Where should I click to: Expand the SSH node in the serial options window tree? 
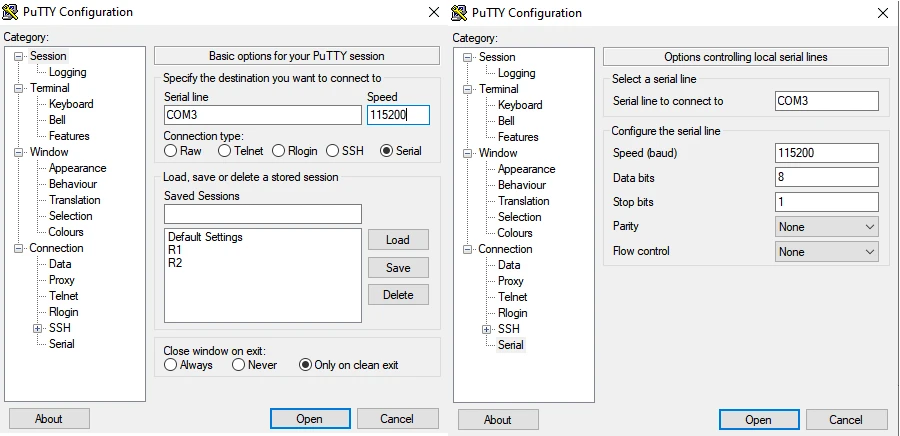click(487, 329)
